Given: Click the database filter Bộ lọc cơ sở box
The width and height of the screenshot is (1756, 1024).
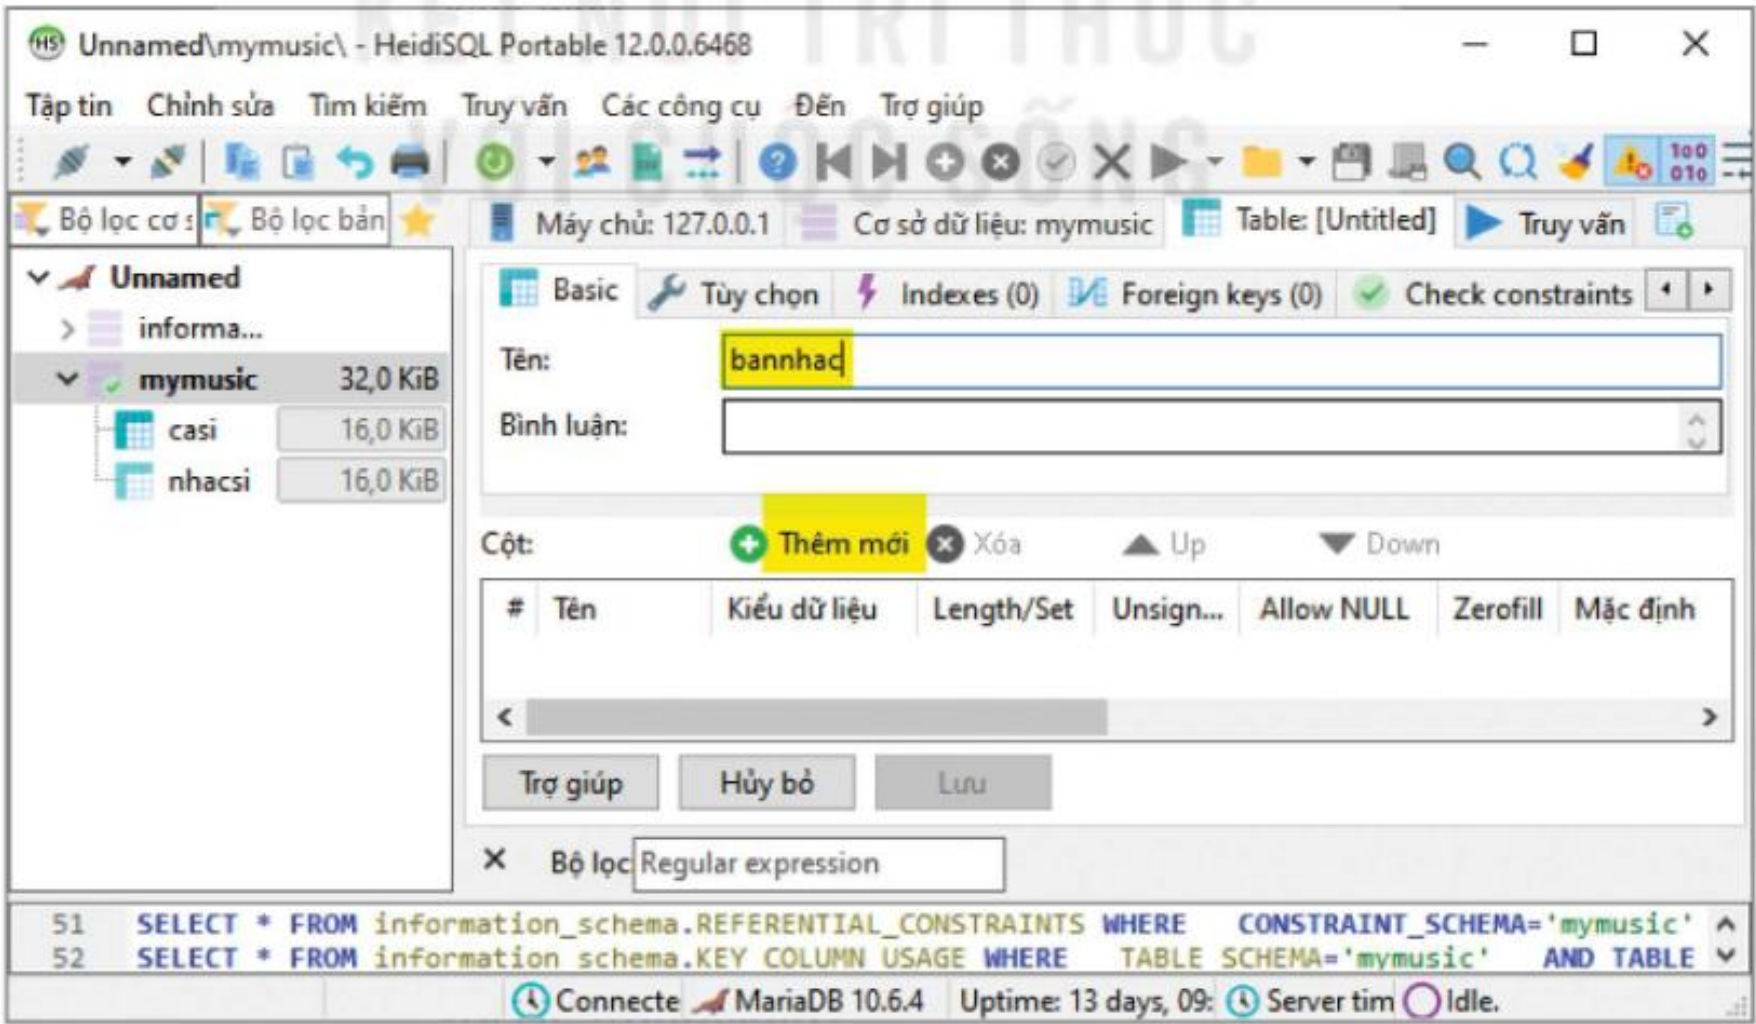Looking at the screenshot, I should click(x=105, y=220).
